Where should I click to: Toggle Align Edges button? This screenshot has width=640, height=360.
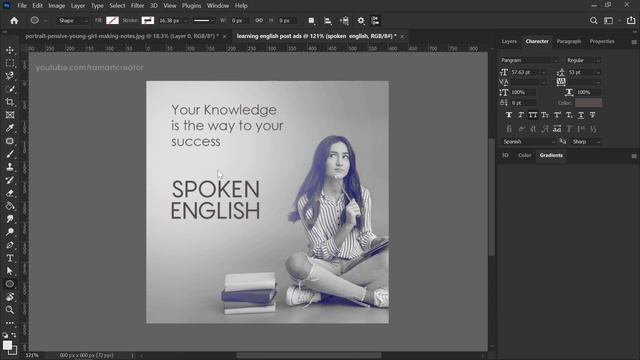coord(375,20)
